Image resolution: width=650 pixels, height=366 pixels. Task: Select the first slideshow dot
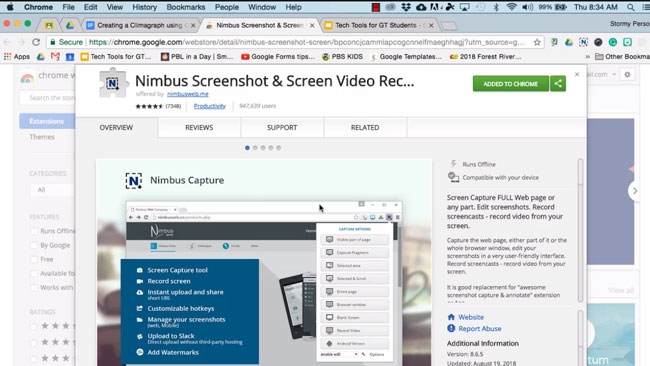click(x=247, y=148)
